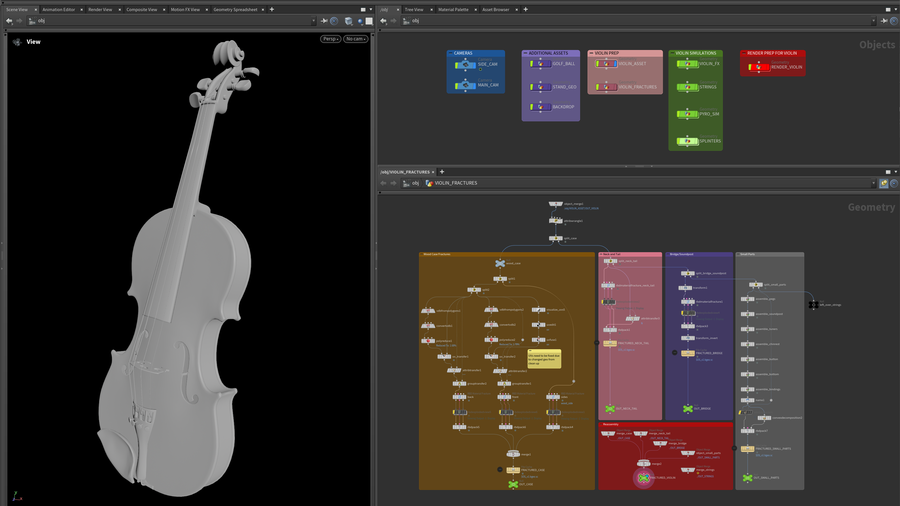
Task: Open the No cam camera dropdown
Action: [x=355, y=39]
